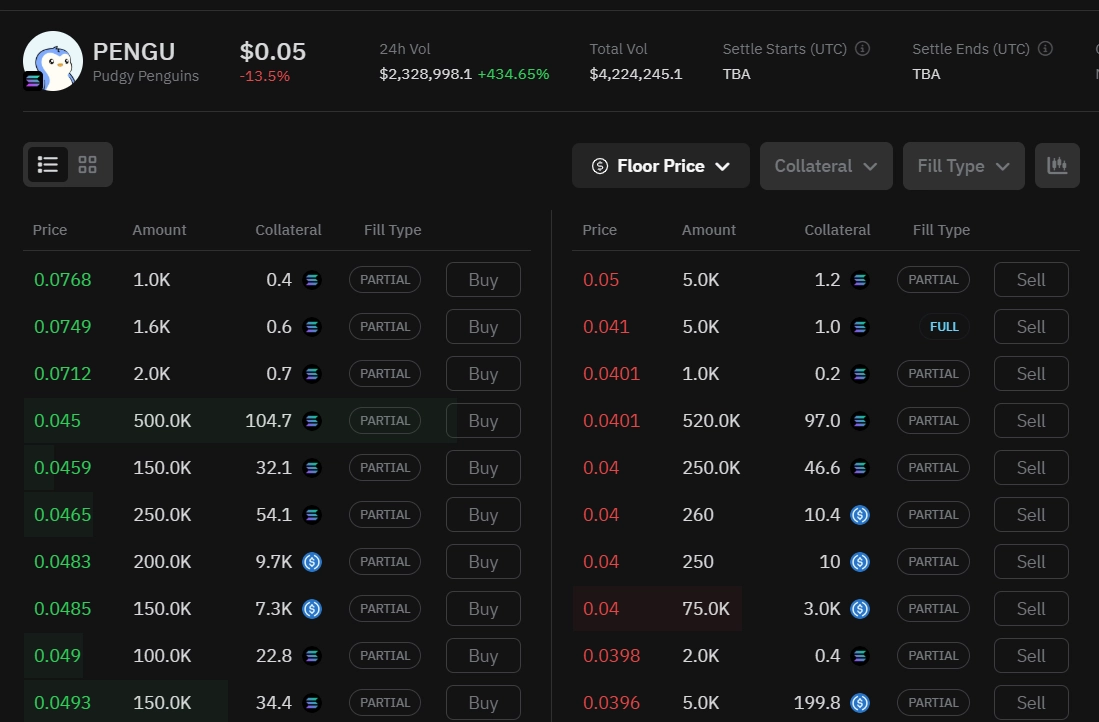Click the -13.5% price change label

(x=264, y=75)
